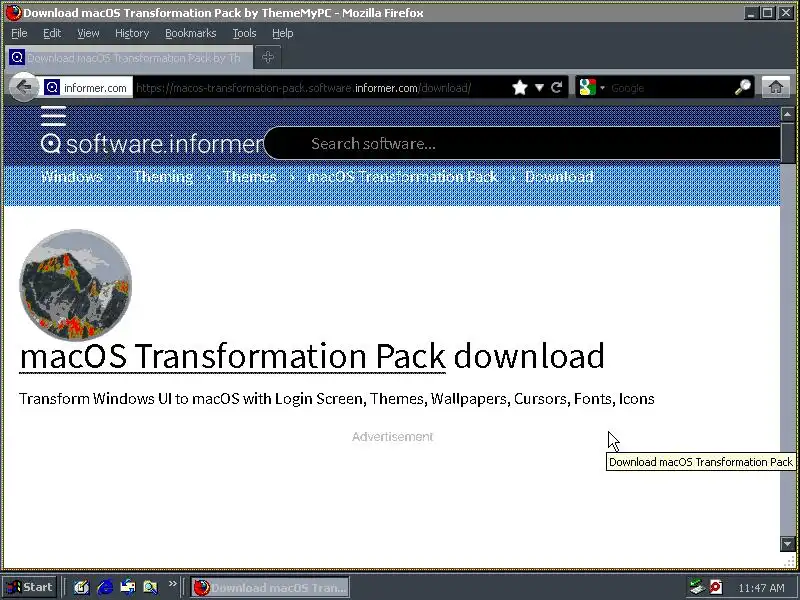Open the hamburger menu on Software Informer
The width and height of the screenshot is (800, 600).
pos(54,116)
